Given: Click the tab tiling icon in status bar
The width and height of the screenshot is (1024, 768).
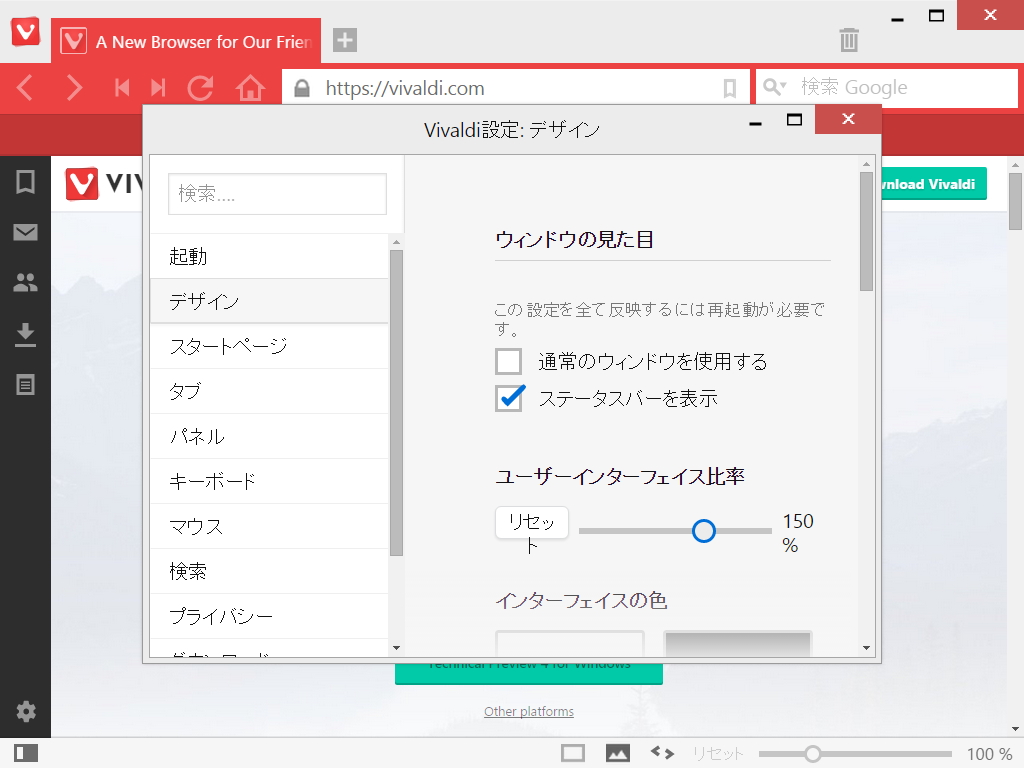Looking at the screenshot, I should pyautogui.click(x=573, y=751).
